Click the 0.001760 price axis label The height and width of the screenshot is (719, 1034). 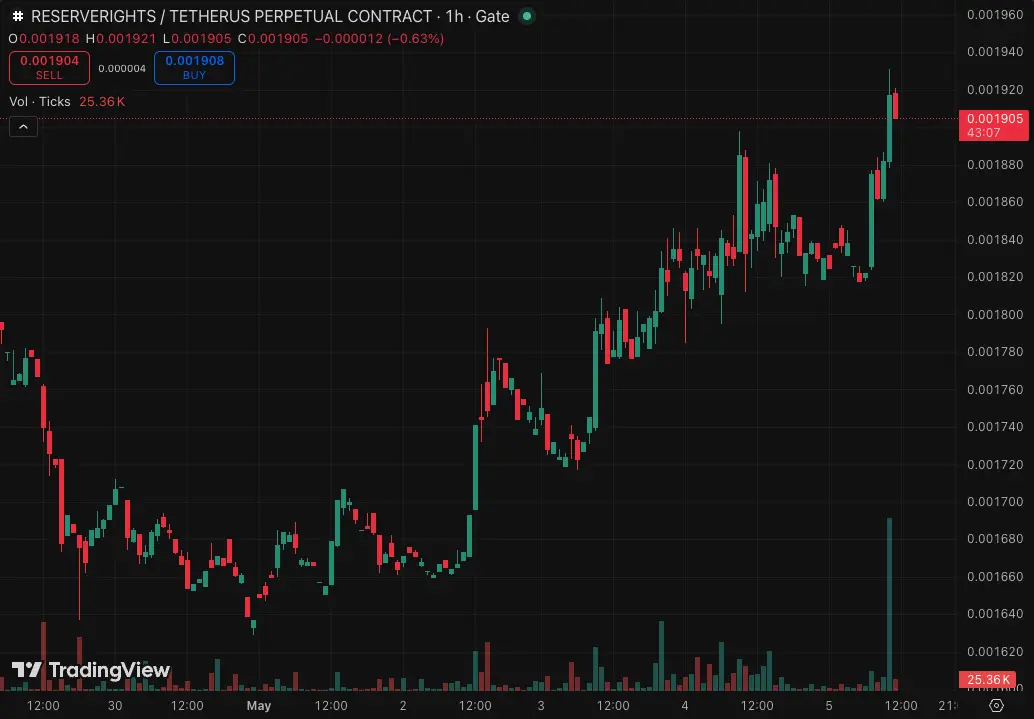tap(995, 389)
